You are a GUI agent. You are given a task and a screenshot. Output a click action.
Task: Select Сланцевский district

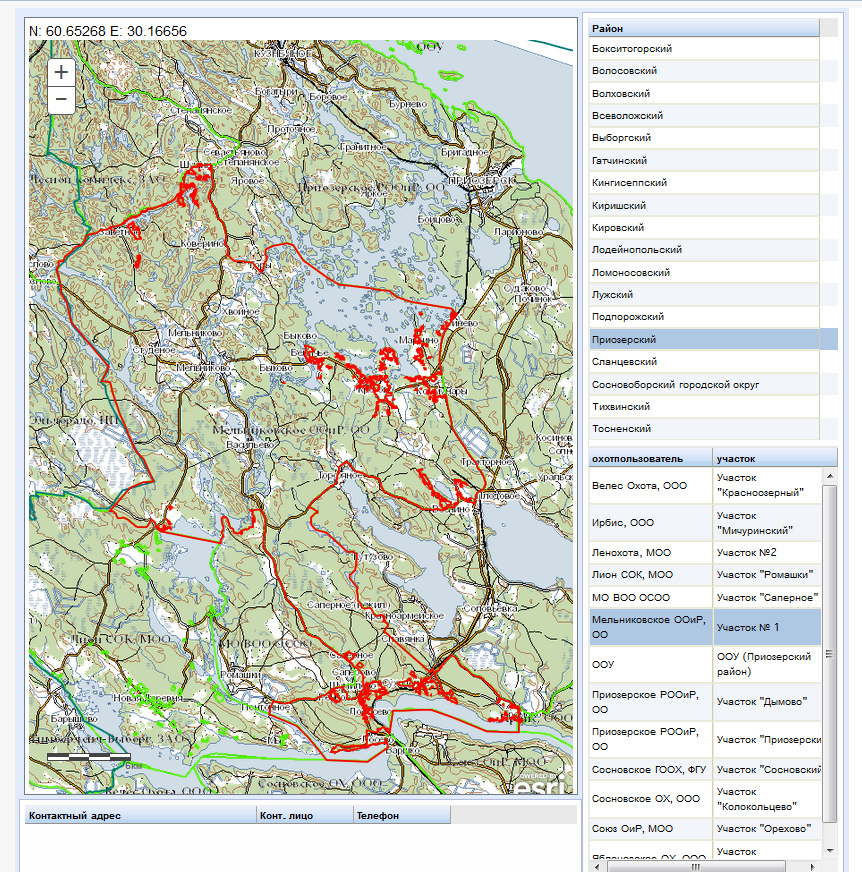tap(704, 362)
